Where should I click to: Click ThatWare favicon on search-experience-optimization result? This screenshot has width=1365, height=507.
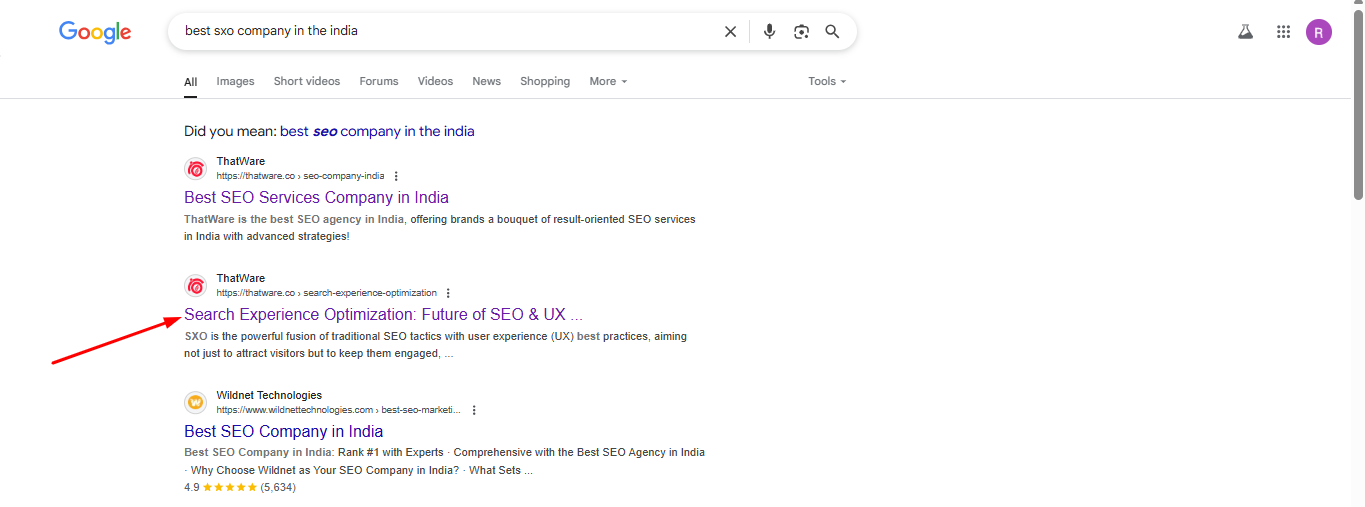pos(196,286)
